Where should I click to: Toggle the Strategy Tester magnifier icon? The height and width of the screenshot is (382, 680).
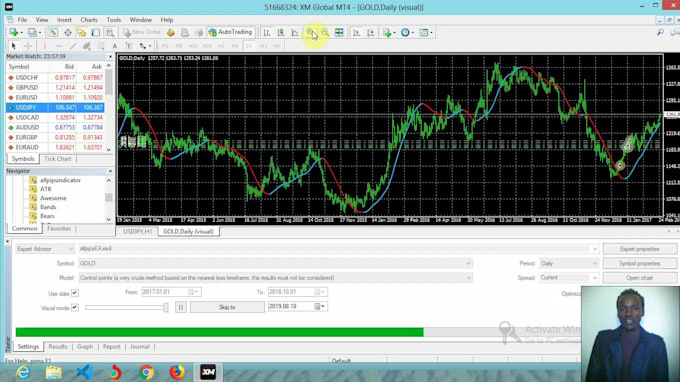(110, 33)
